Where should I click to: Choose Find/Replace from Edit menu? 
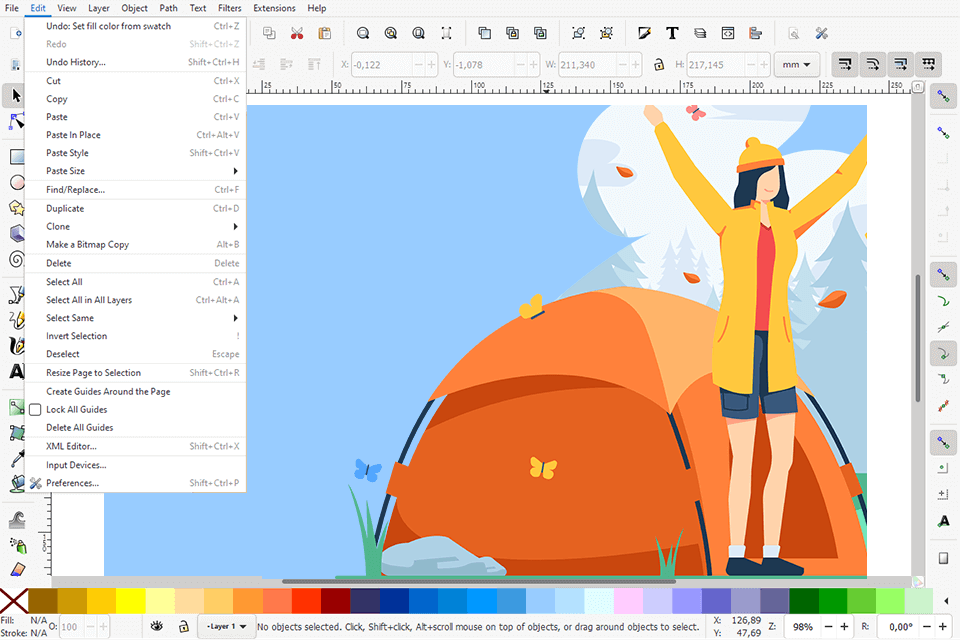coord(135,190)
